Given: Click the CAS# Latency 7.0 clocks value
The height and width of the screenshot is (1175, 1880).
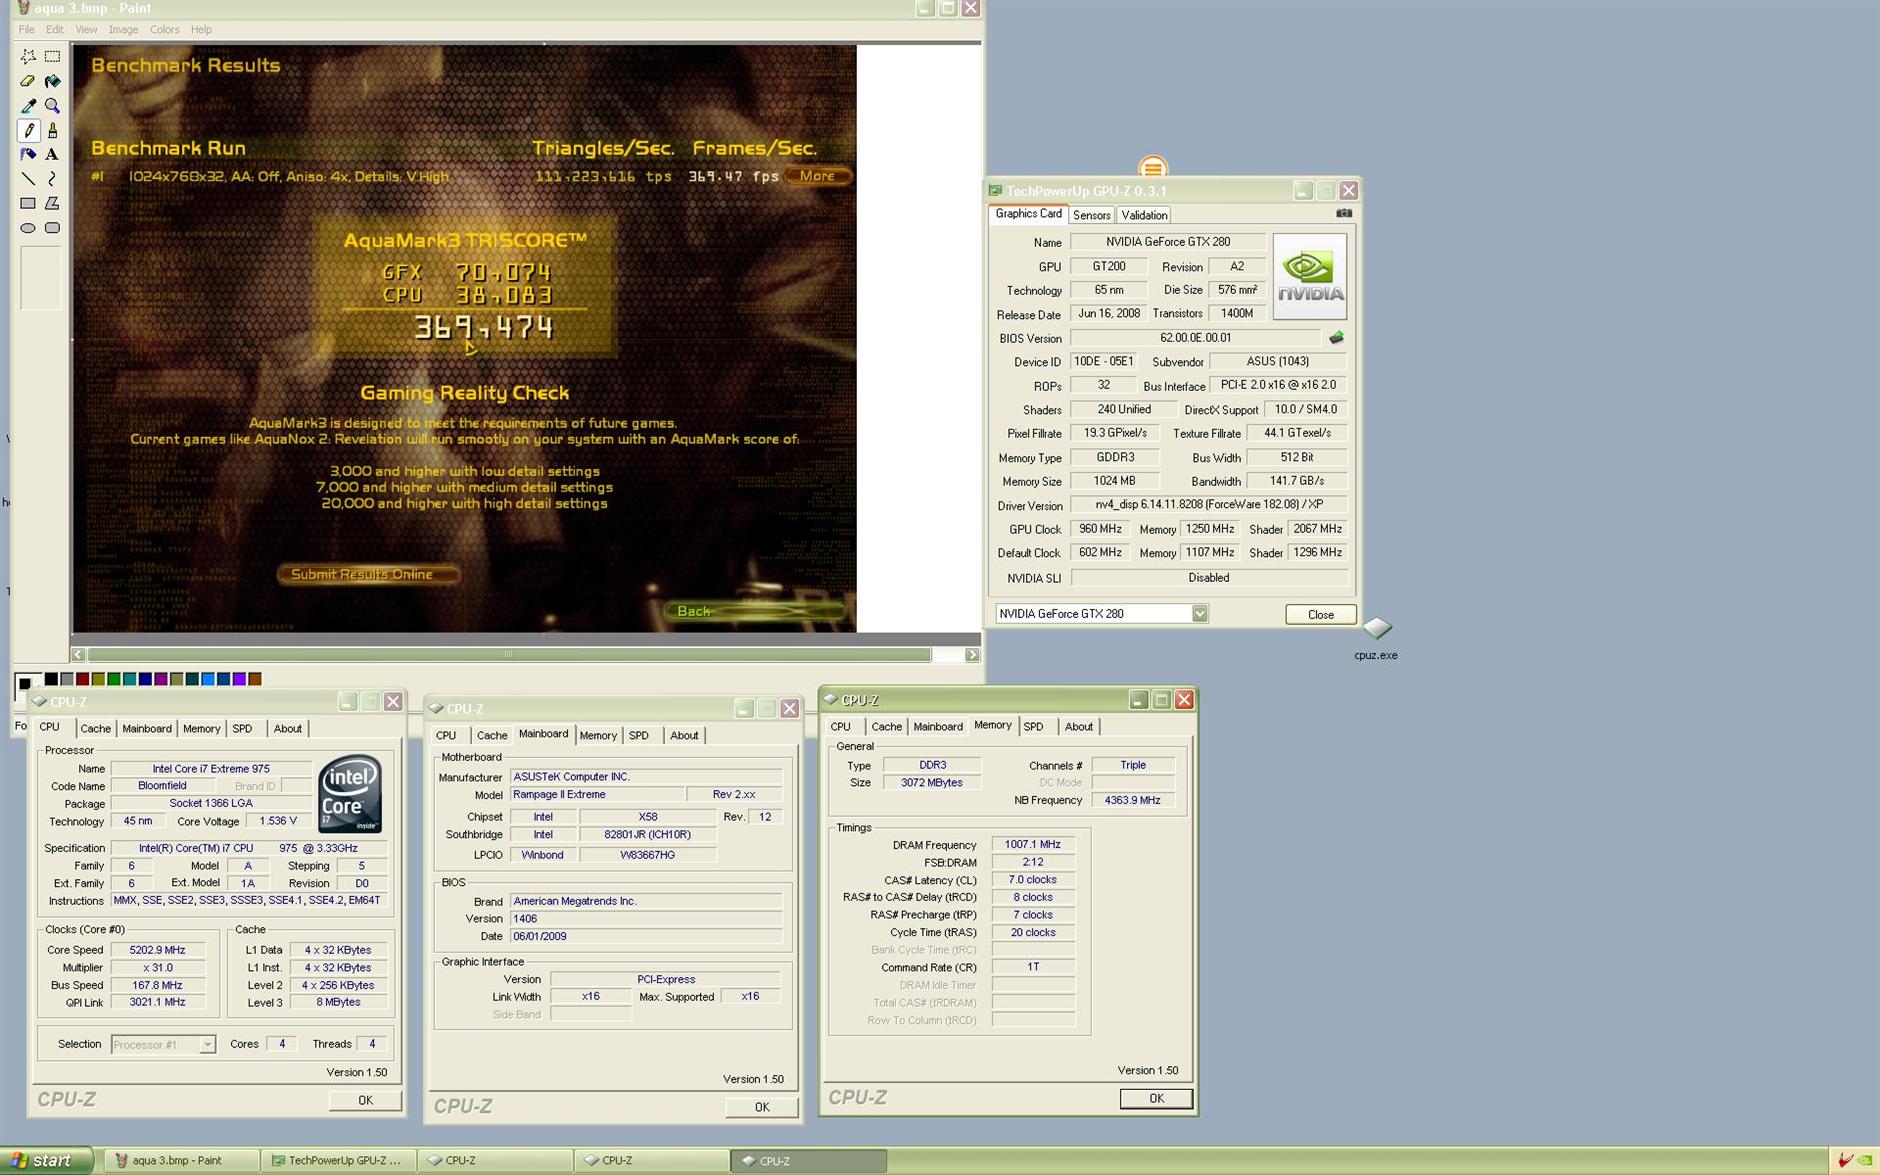Looking at the screenshot, I should (1032, 880).
